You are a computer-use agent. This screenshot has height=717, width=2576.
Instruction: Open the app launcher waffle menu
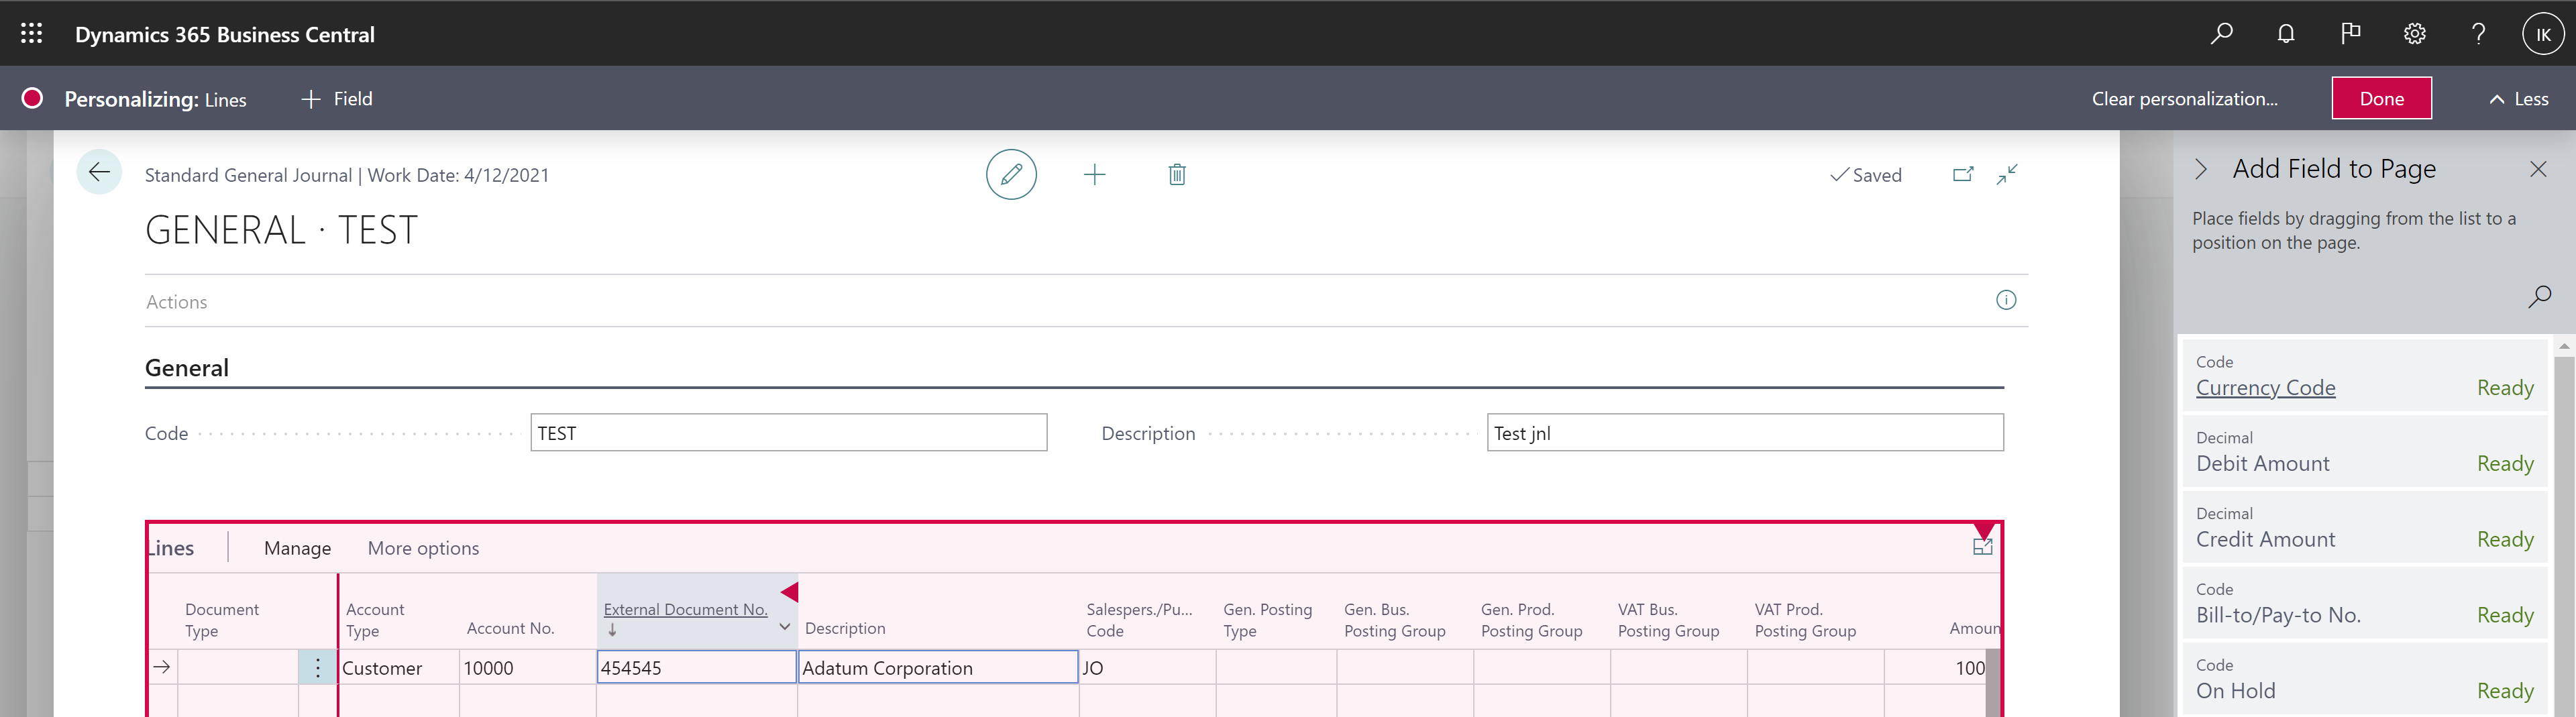click(32, 33)
